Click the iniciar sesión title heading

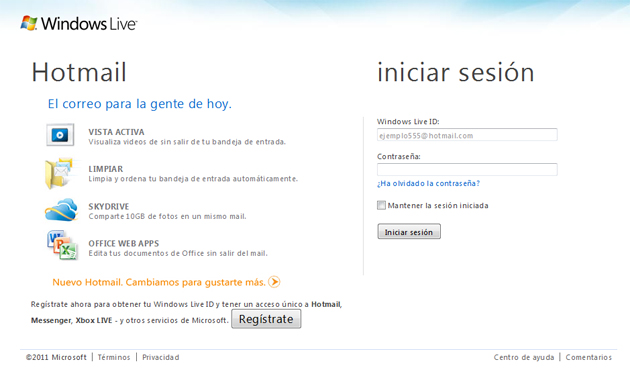[x=456, y=73]
